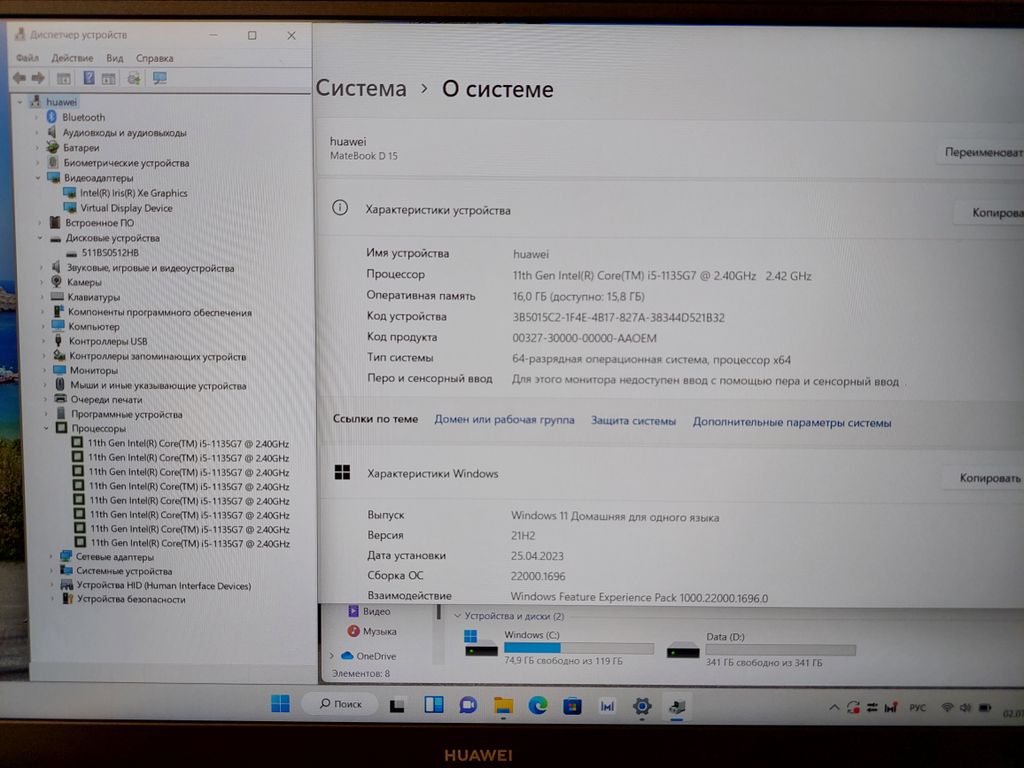Select the Virtual Display Device entry
The width and height of the screenshot is (1024, 768).
127,208
